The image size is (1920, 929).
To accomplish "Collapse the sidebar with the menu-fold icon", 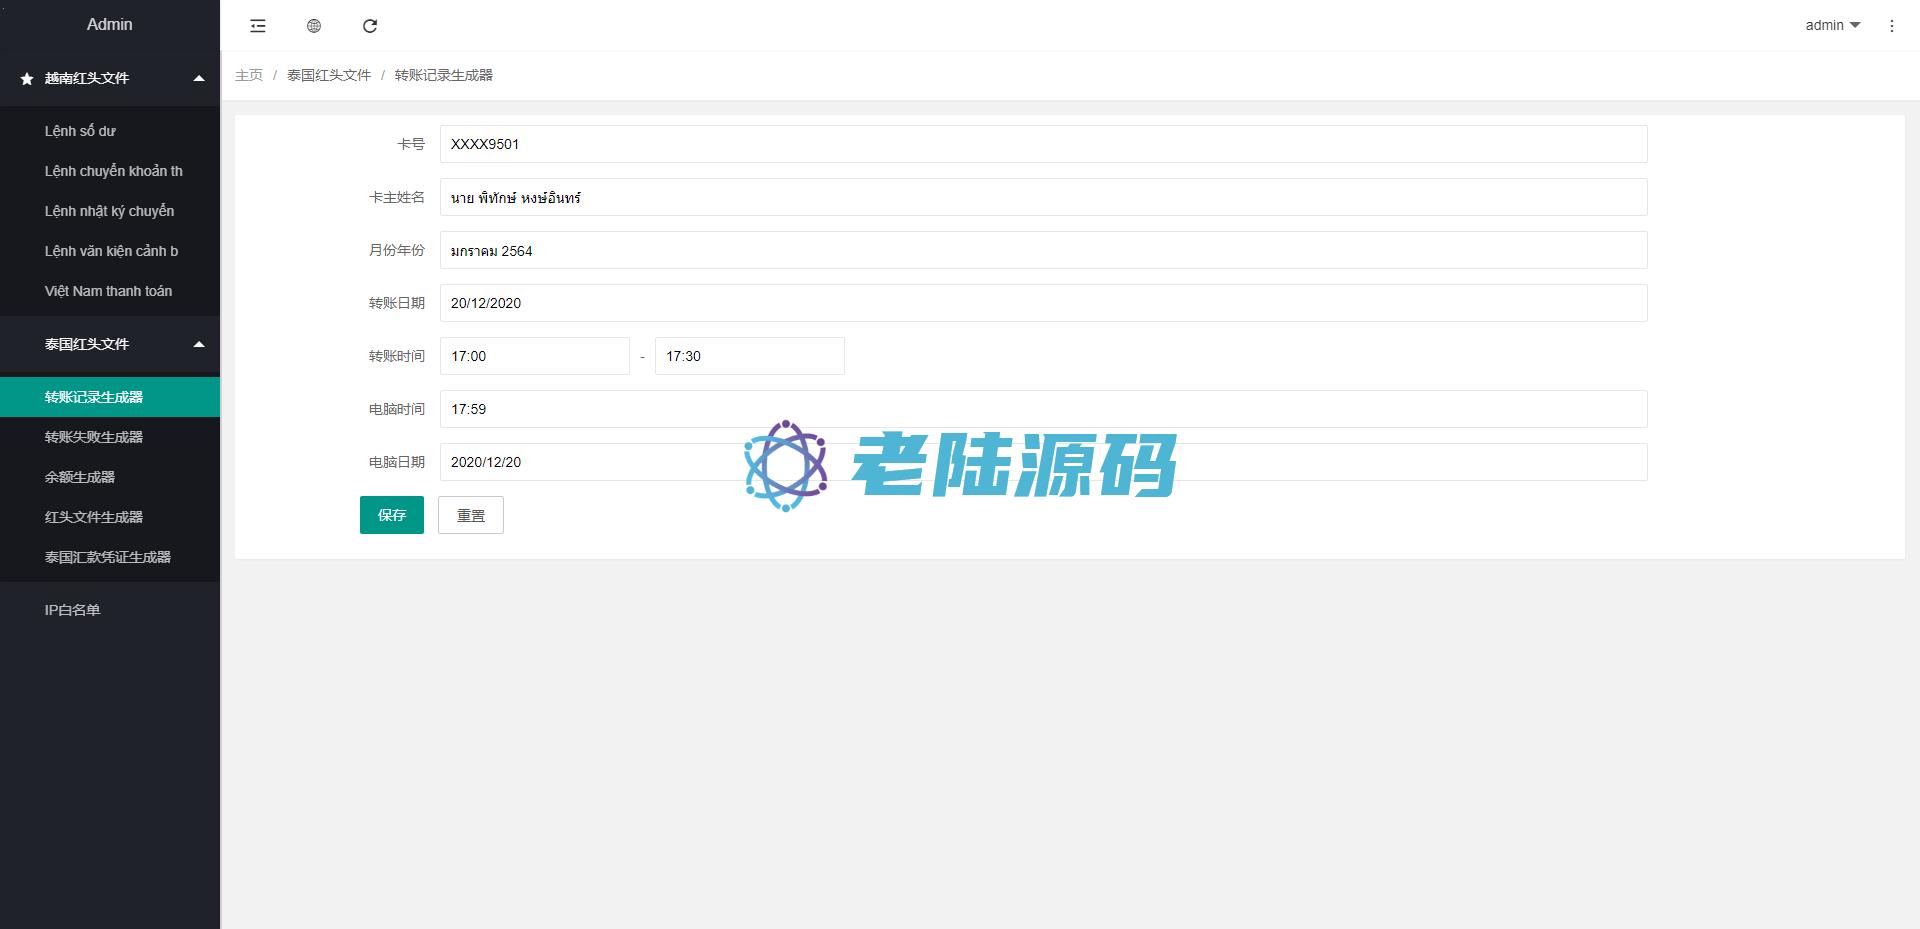I will coord(258,26).
